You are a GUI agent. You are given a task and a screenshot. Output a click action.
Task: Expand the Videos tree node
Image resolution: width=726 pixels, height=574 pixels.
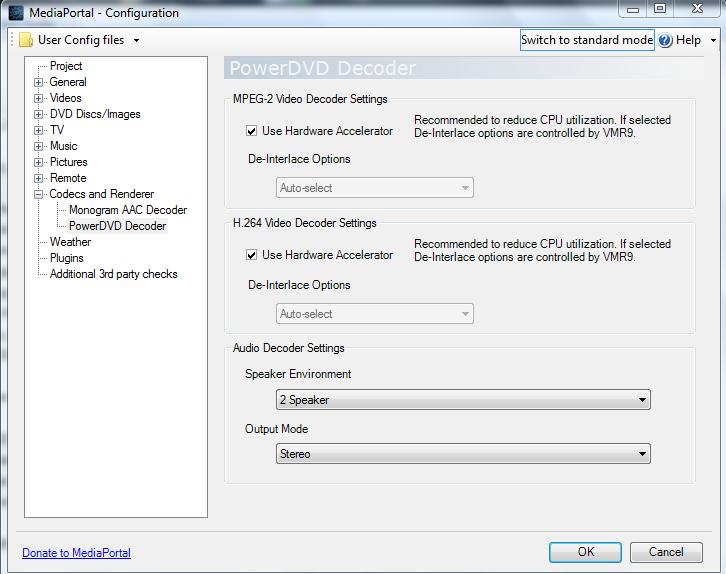[38, 99]
